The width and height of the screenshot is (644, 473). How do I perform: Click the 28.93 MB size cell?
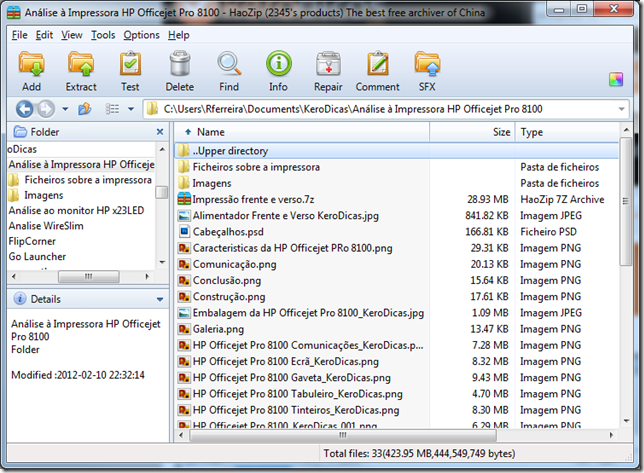pyautogui.click(x=488, y=200)
